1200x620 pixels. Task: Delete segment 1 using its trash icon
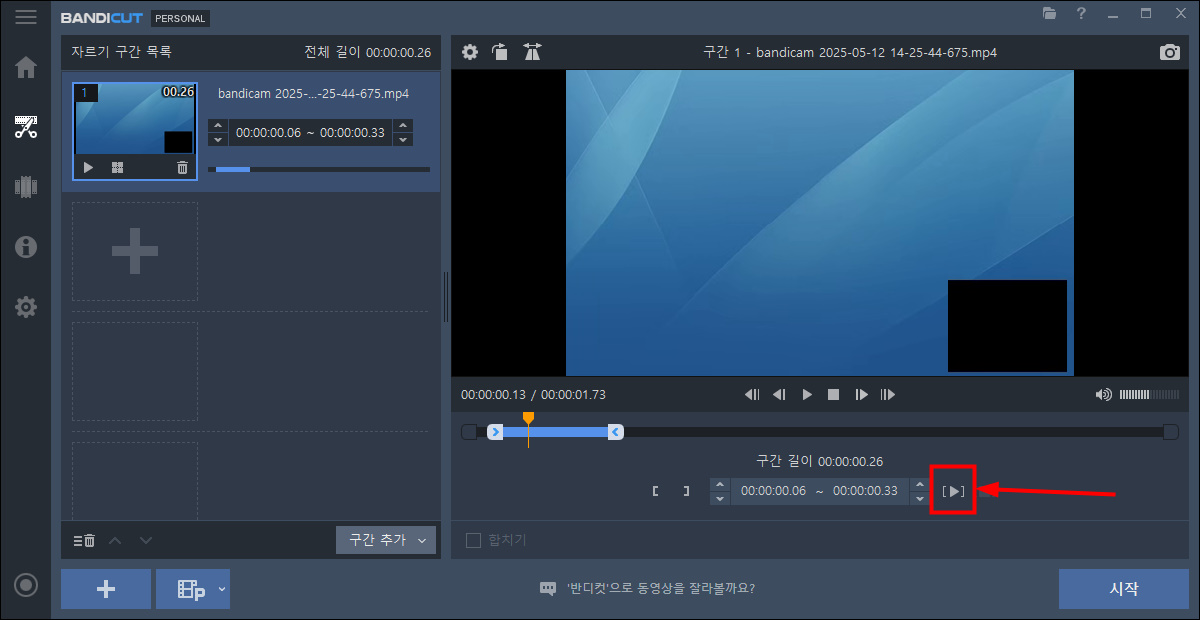click(182, 168)
